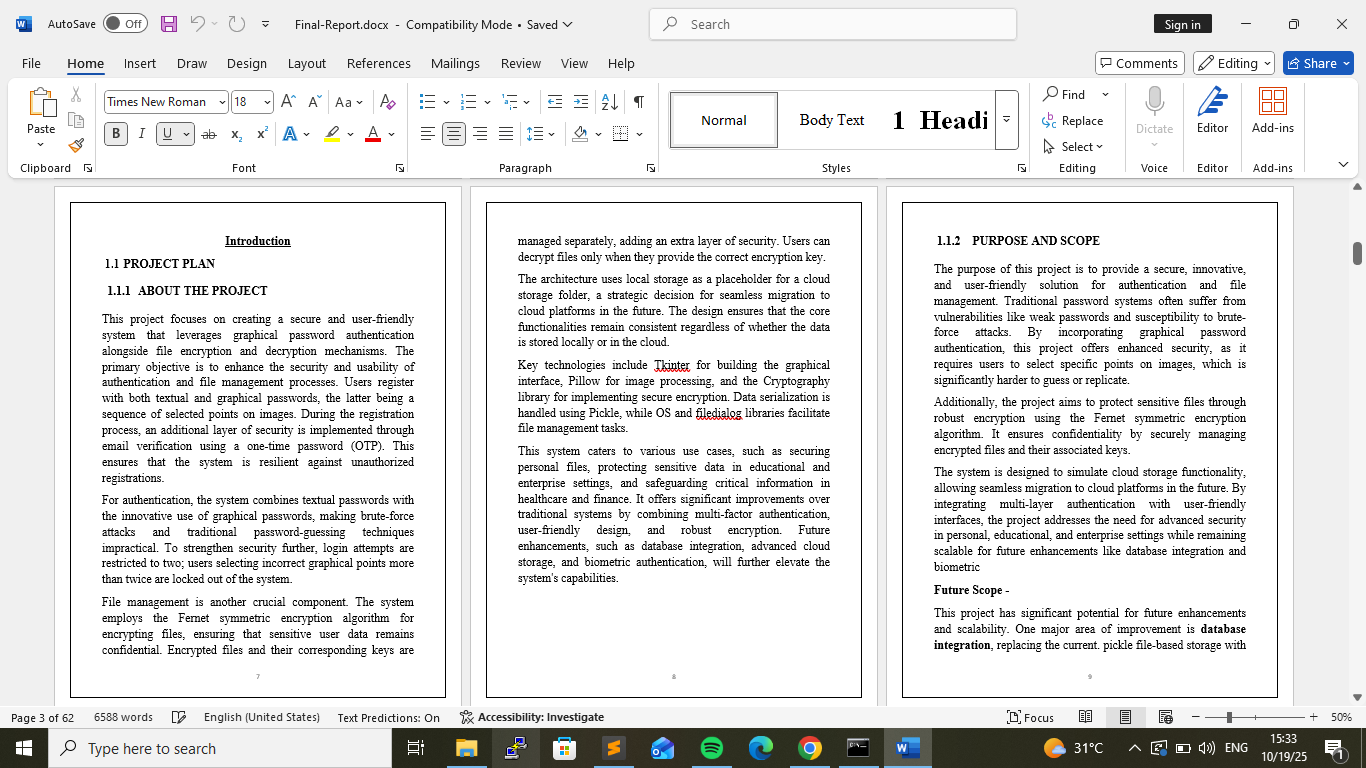Toggle Bold formatting
Viewport: 1366px width, 768px height.
(116, 134)
